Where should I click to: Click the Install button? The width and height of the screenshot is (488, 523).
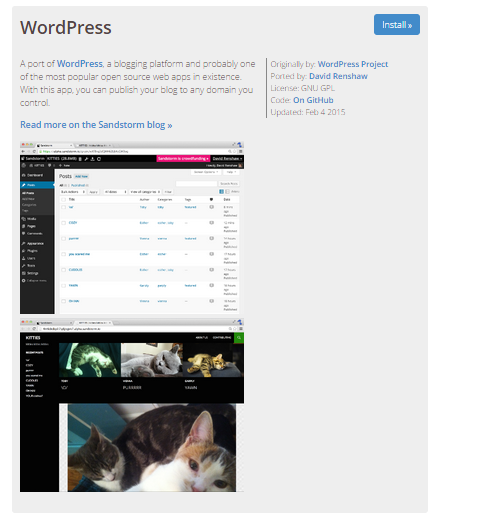coord(396,24)
